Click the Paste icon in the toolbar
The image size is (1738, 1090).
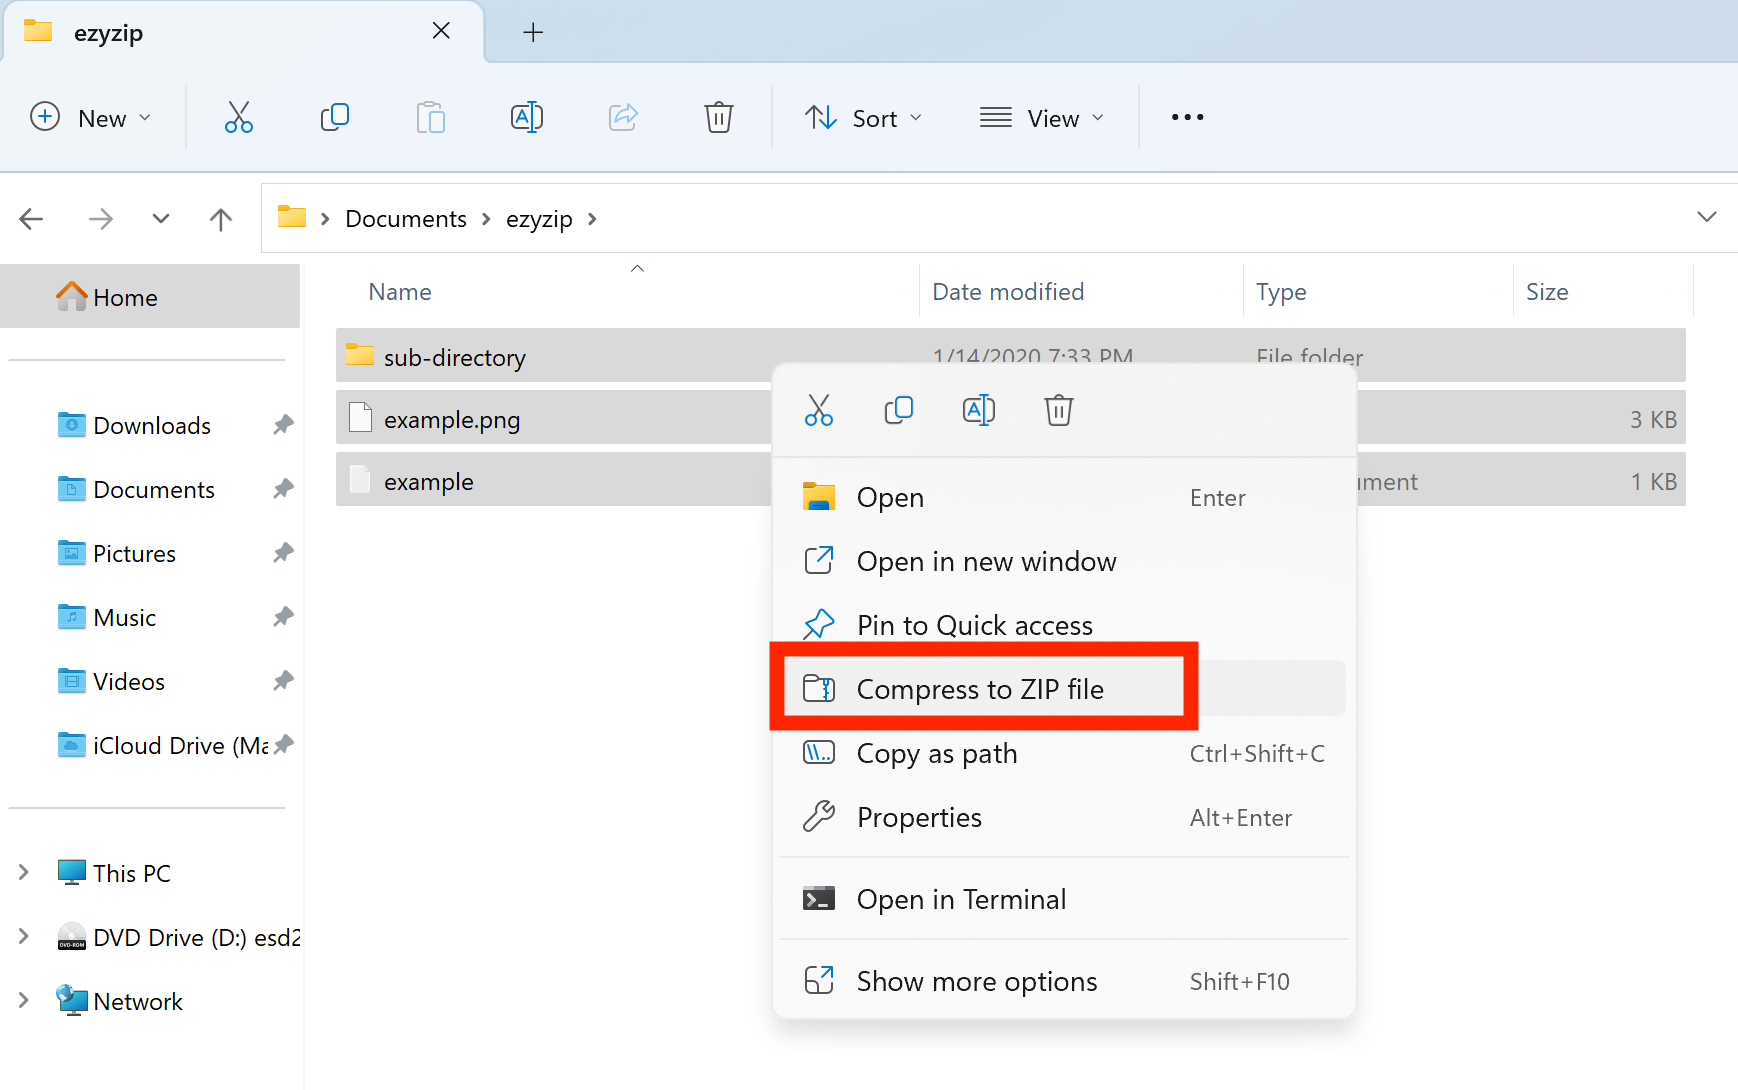click(x=431, y=117)
